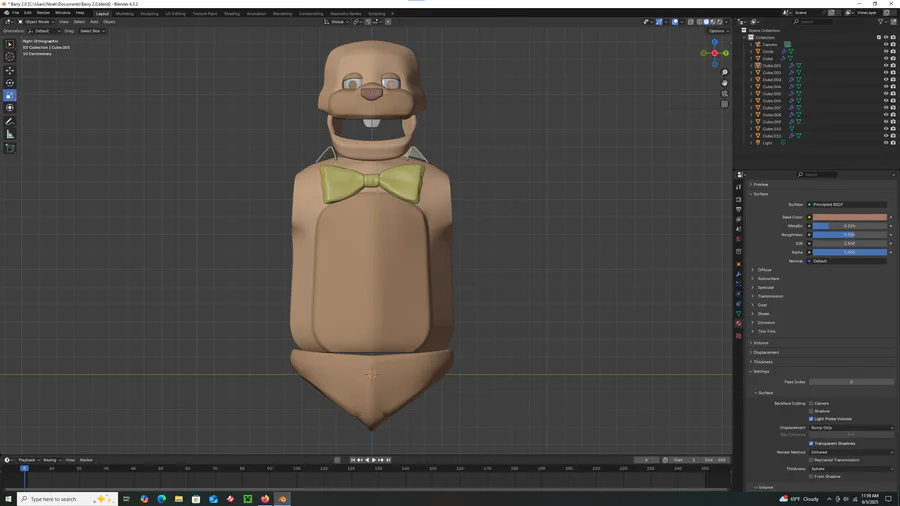Click the Windows taskbar search box

coord(68,499)
